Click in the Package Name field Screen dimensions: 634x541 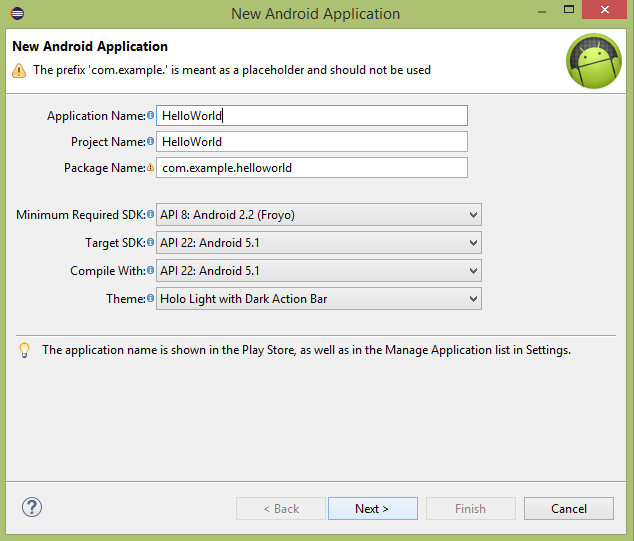click(x=312, y=168)
